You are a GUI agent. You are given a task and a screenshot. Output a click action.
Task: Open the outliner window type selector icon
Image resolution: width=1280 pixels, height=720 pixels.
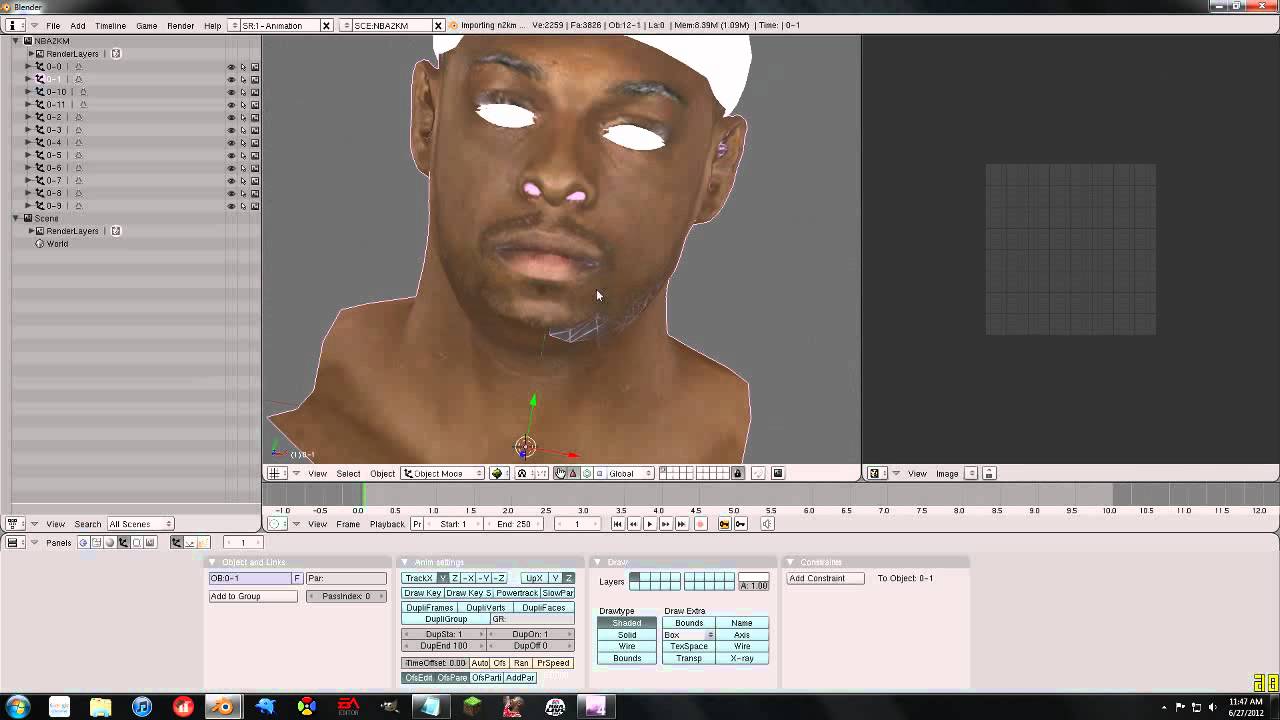pos(14,524)
